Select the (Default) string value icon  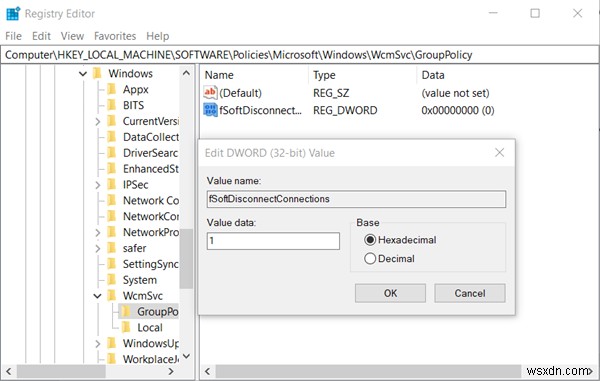tap(210, 93)
